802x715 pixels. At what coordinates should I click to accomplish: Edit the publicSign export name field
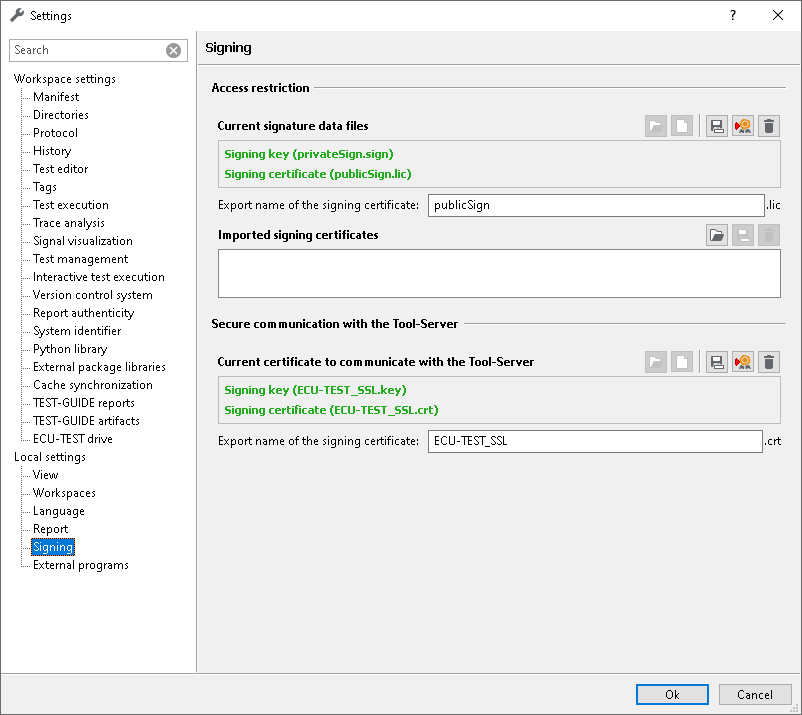point(596,205)
